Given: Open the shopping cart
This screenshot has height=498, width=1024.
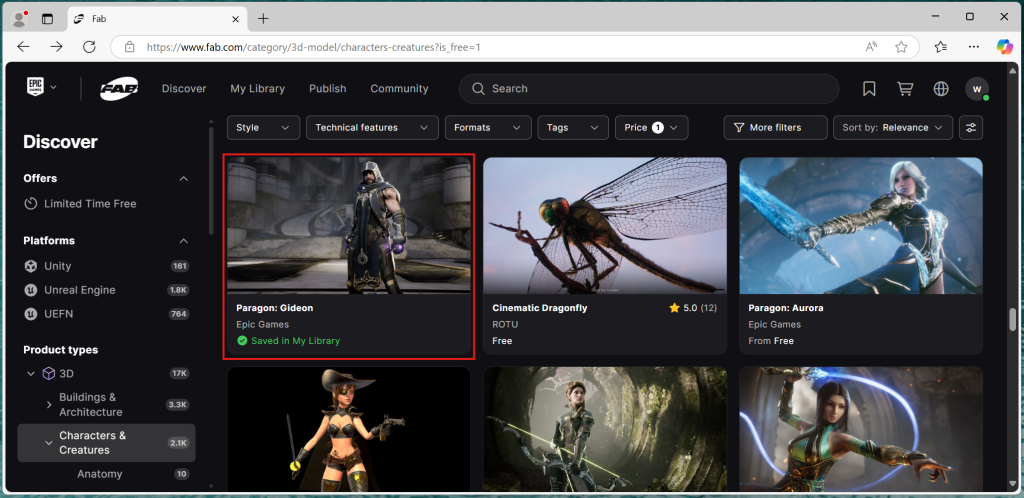Looking at the screenshot, I should [904, 89].
